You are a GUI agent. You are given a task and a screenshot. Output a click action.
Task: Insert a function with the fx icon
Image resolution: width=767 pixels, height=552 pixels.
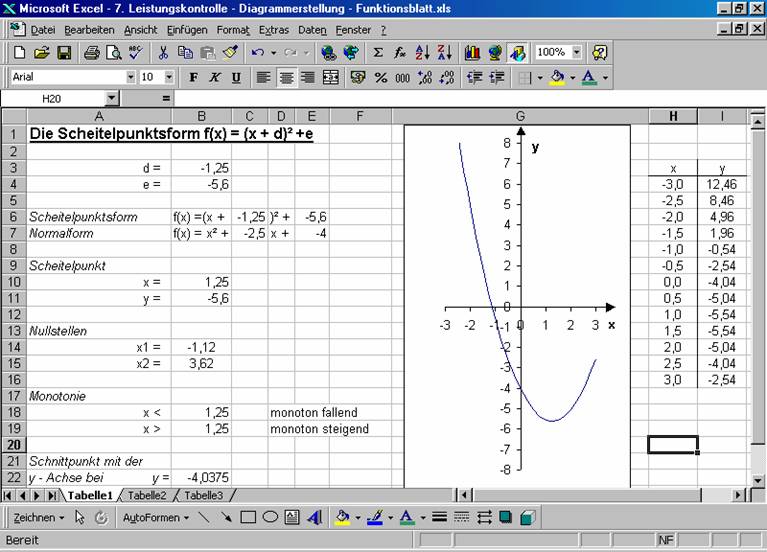tap(399, 52)
